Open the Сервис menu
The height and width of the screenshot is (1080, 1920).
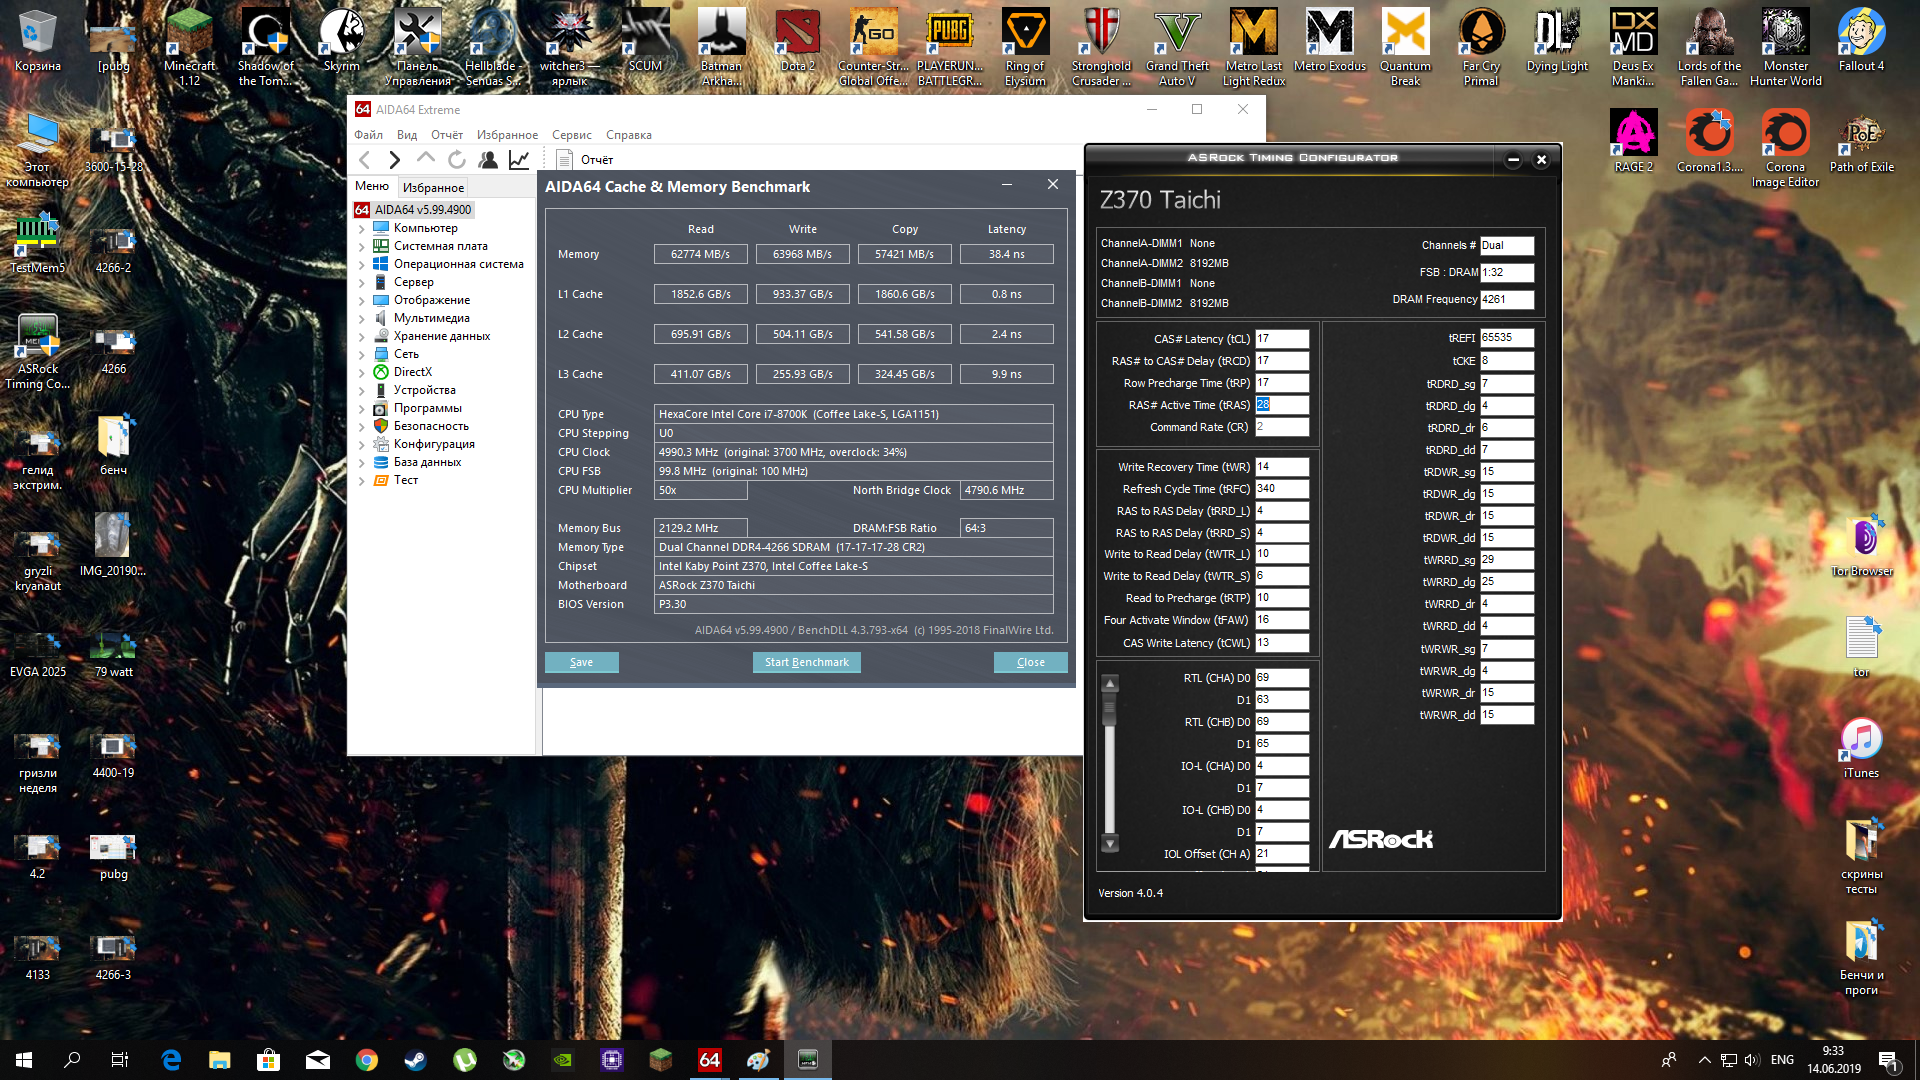tap(571, 135)
